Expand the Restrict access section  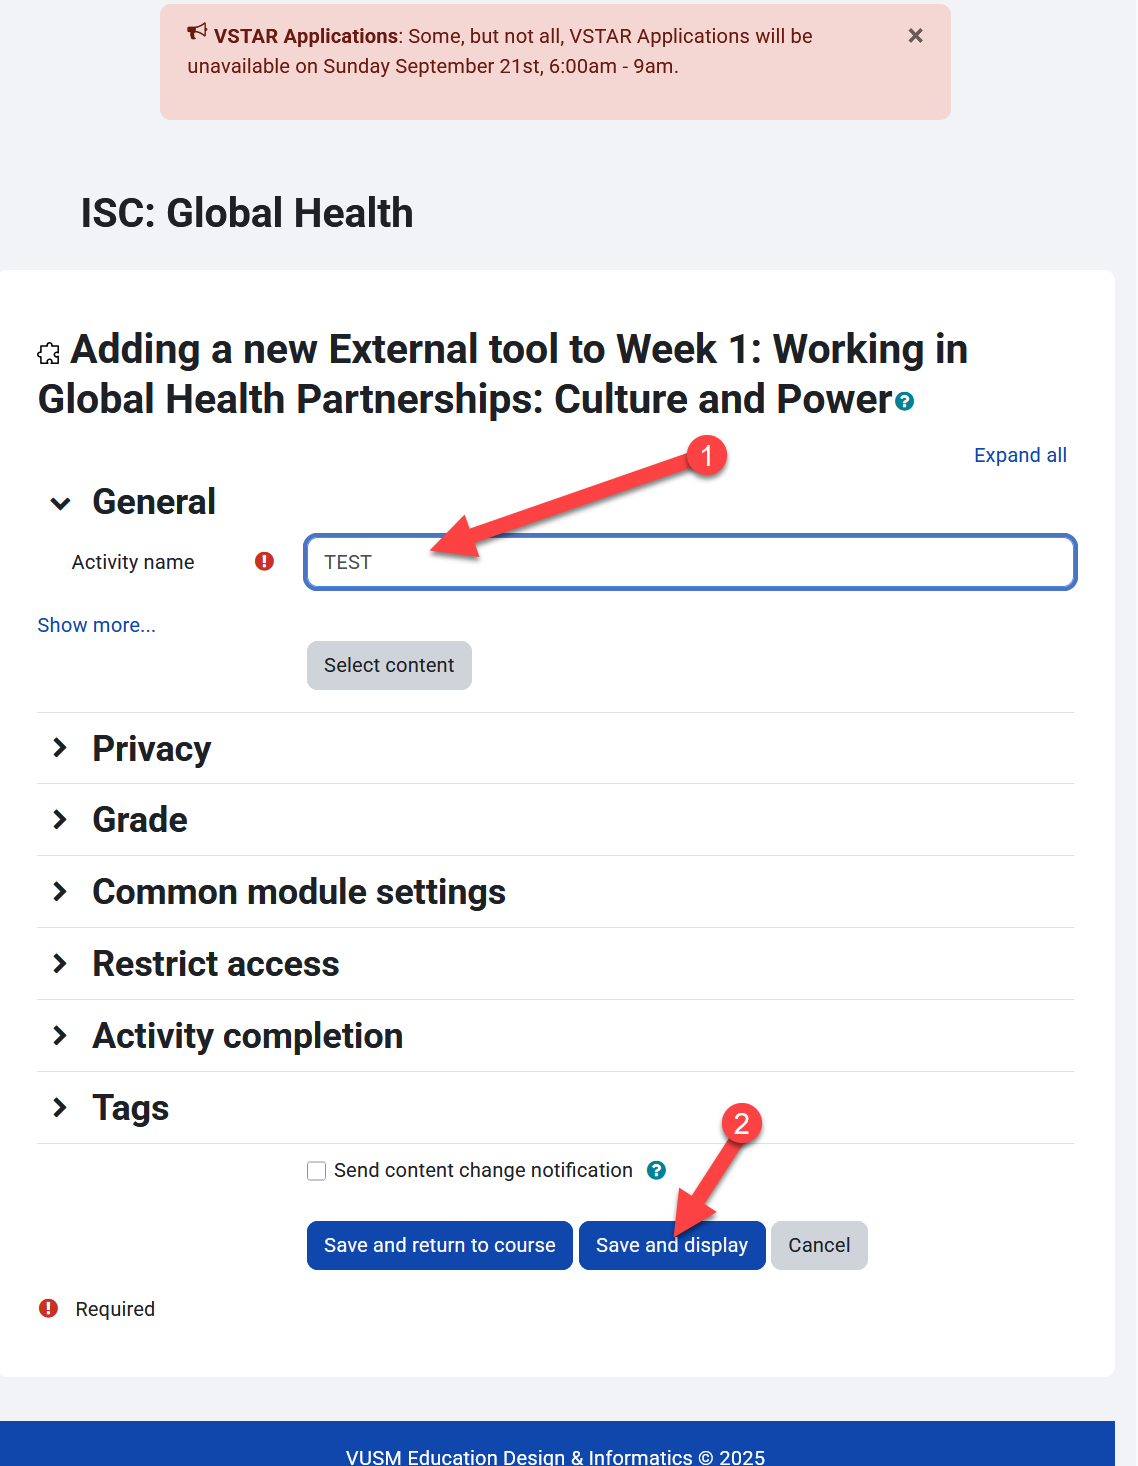pyautogui.click(x=61, y=964)
